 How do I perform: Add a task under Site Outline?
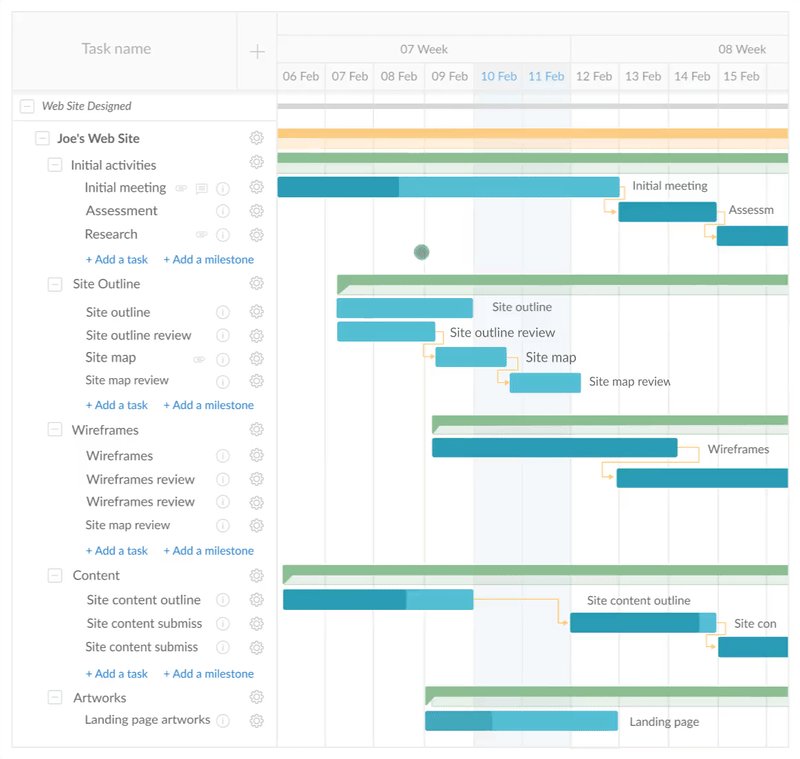tap(117, 405)
